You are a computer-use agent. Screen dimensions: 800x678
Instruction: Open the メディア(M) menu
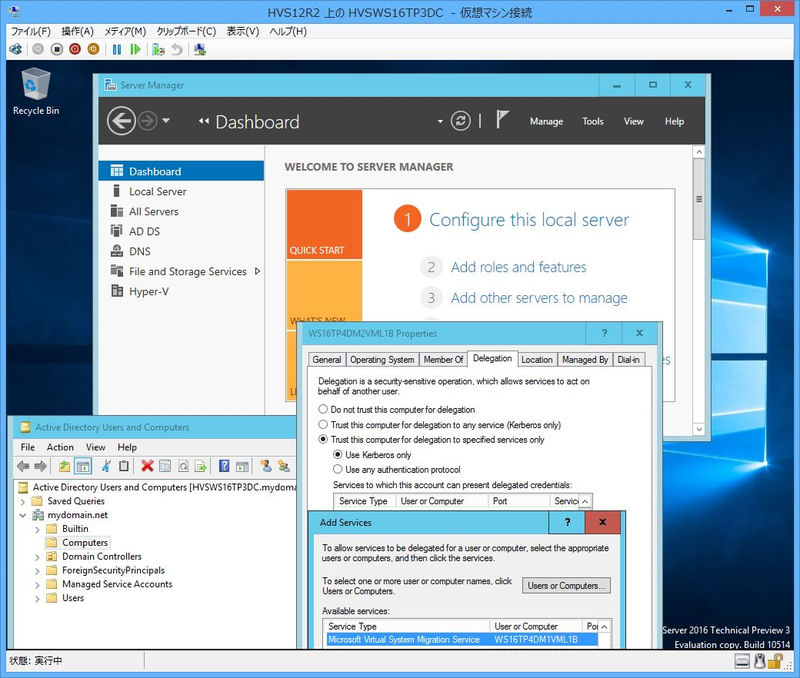(125, 32)
